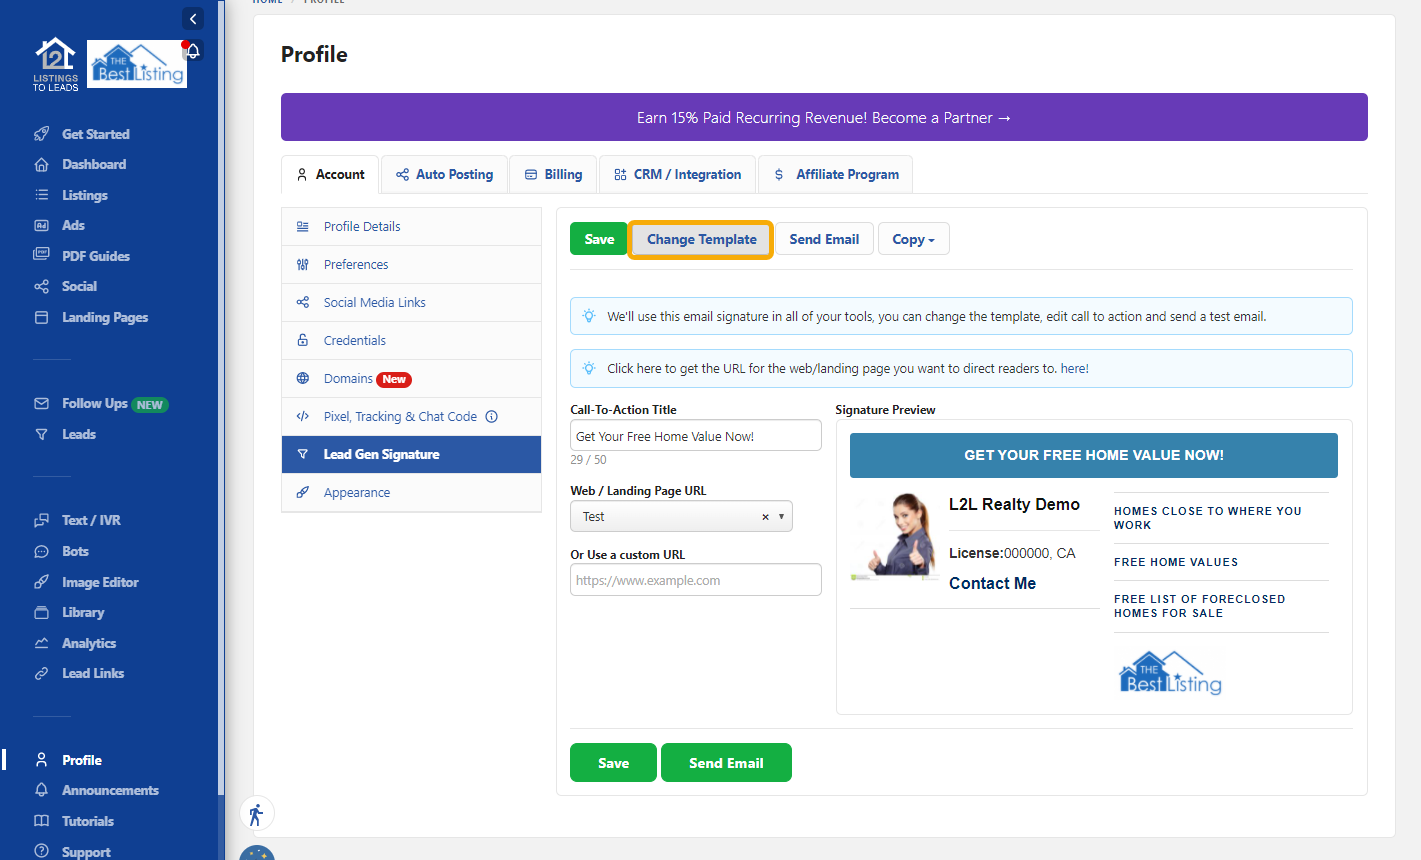Viewport: 1421px width, 860px height.
Task: Click the accessibility person icon
Action: pyautogui.click(x=256, y=813)
